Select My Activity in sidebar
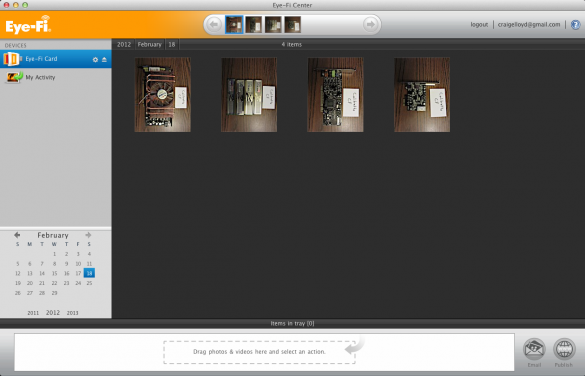585x376 pixels. [40, 77]
